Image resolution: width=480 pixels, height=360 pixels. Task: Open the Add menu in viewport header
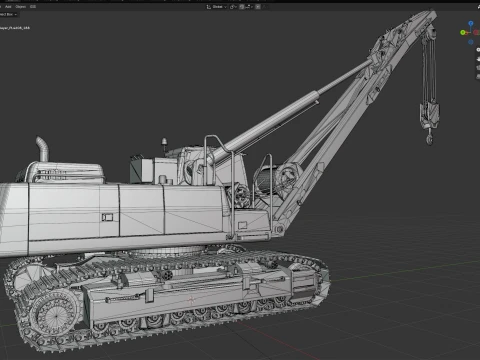click(x=8, y=7)
